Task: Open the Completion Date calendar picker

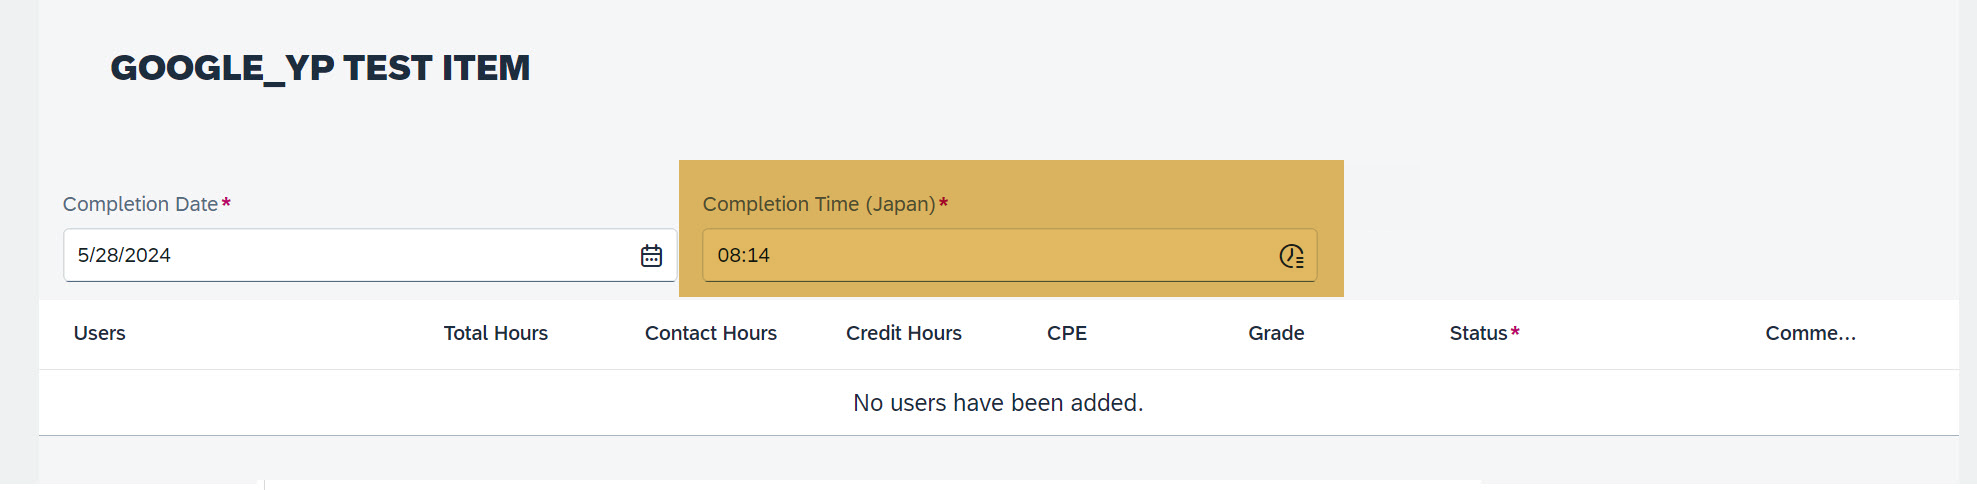Action: (x=651, y=256)
